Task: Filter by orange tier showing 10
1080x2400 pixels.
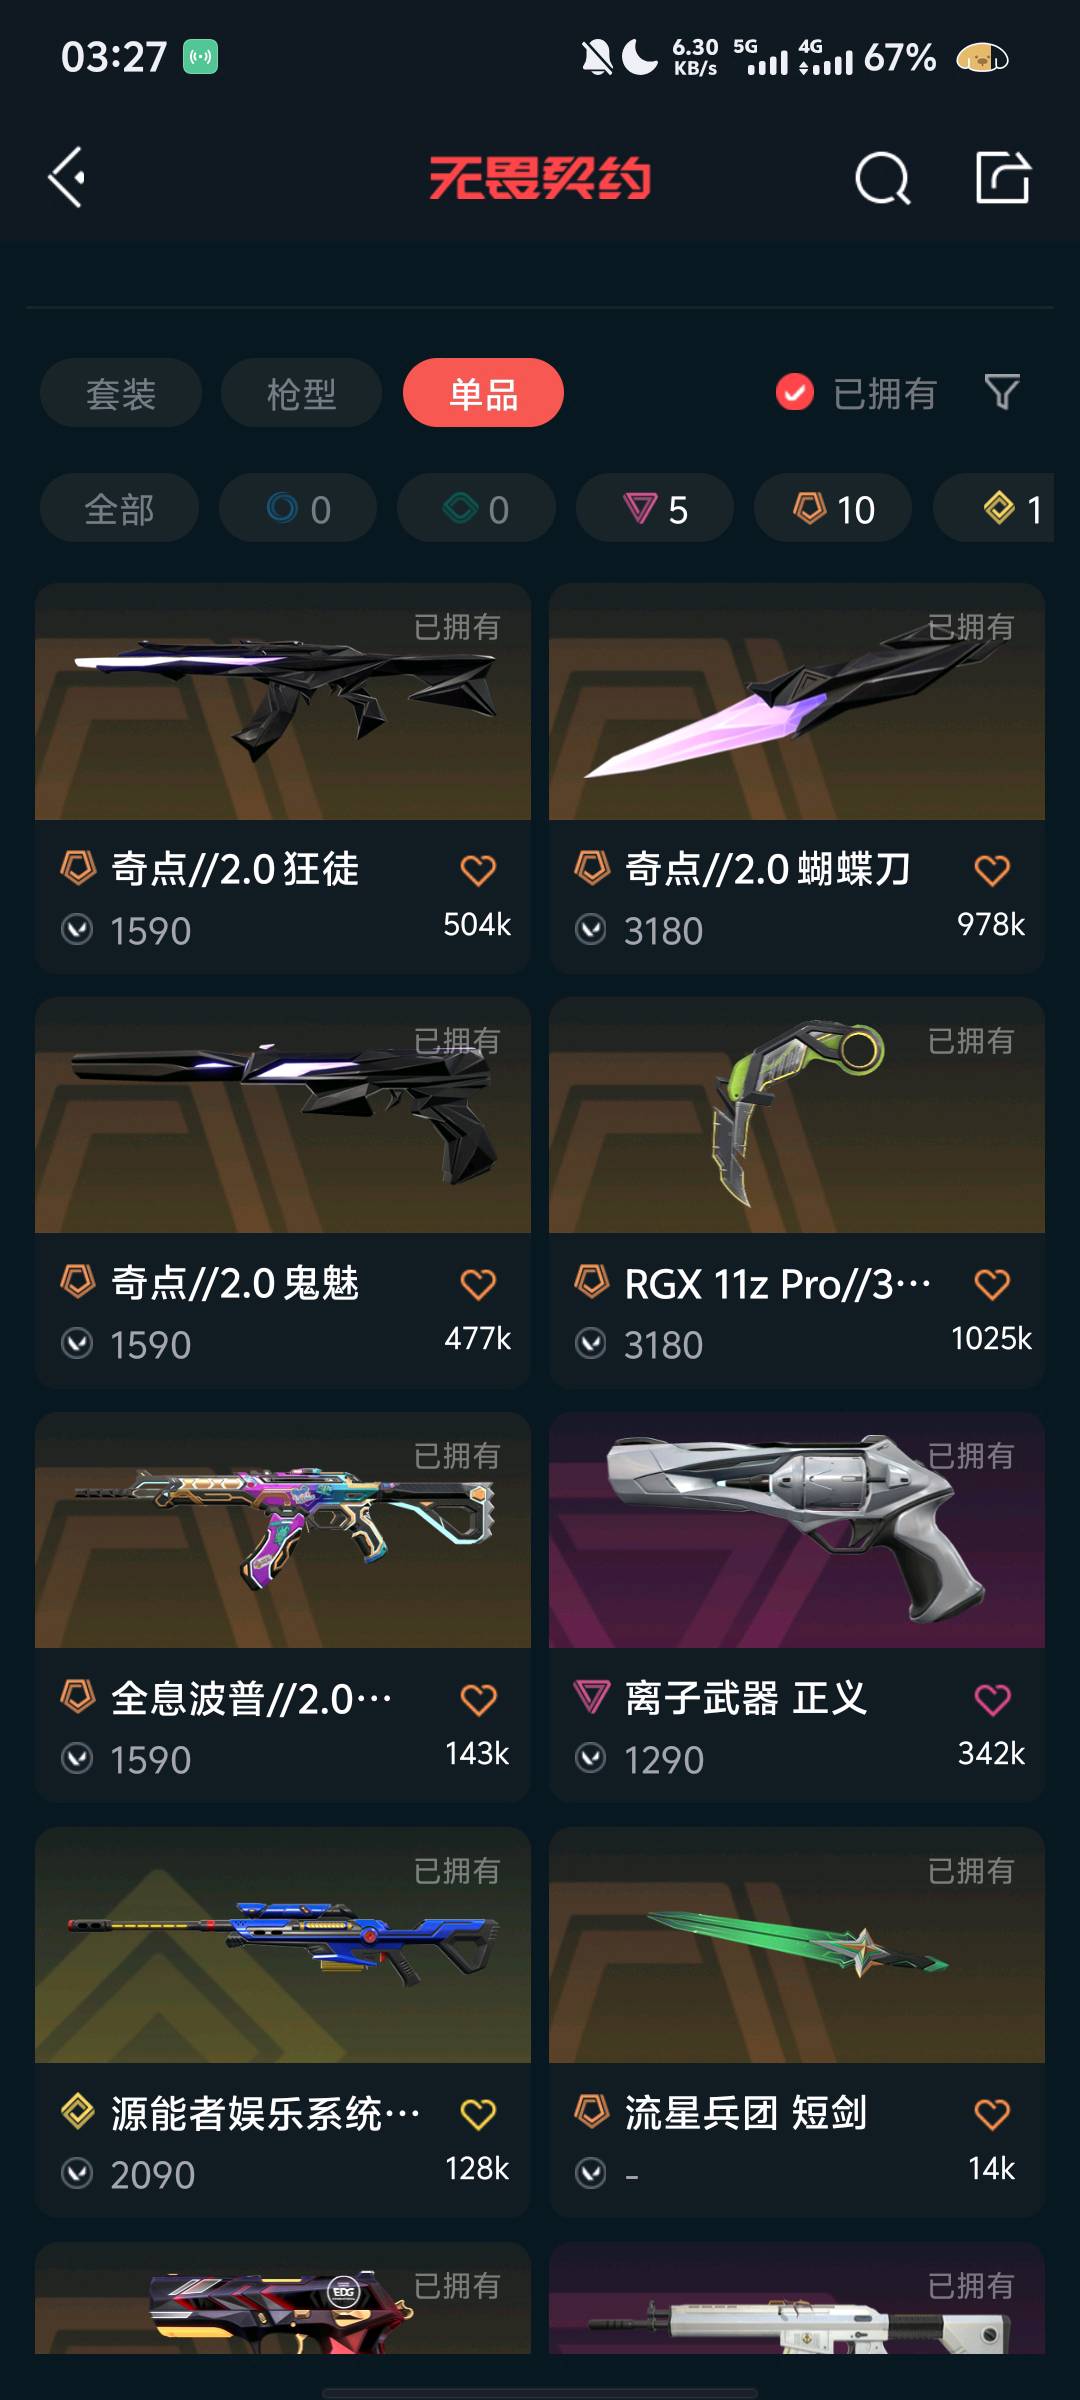Action: coord(833,509)
